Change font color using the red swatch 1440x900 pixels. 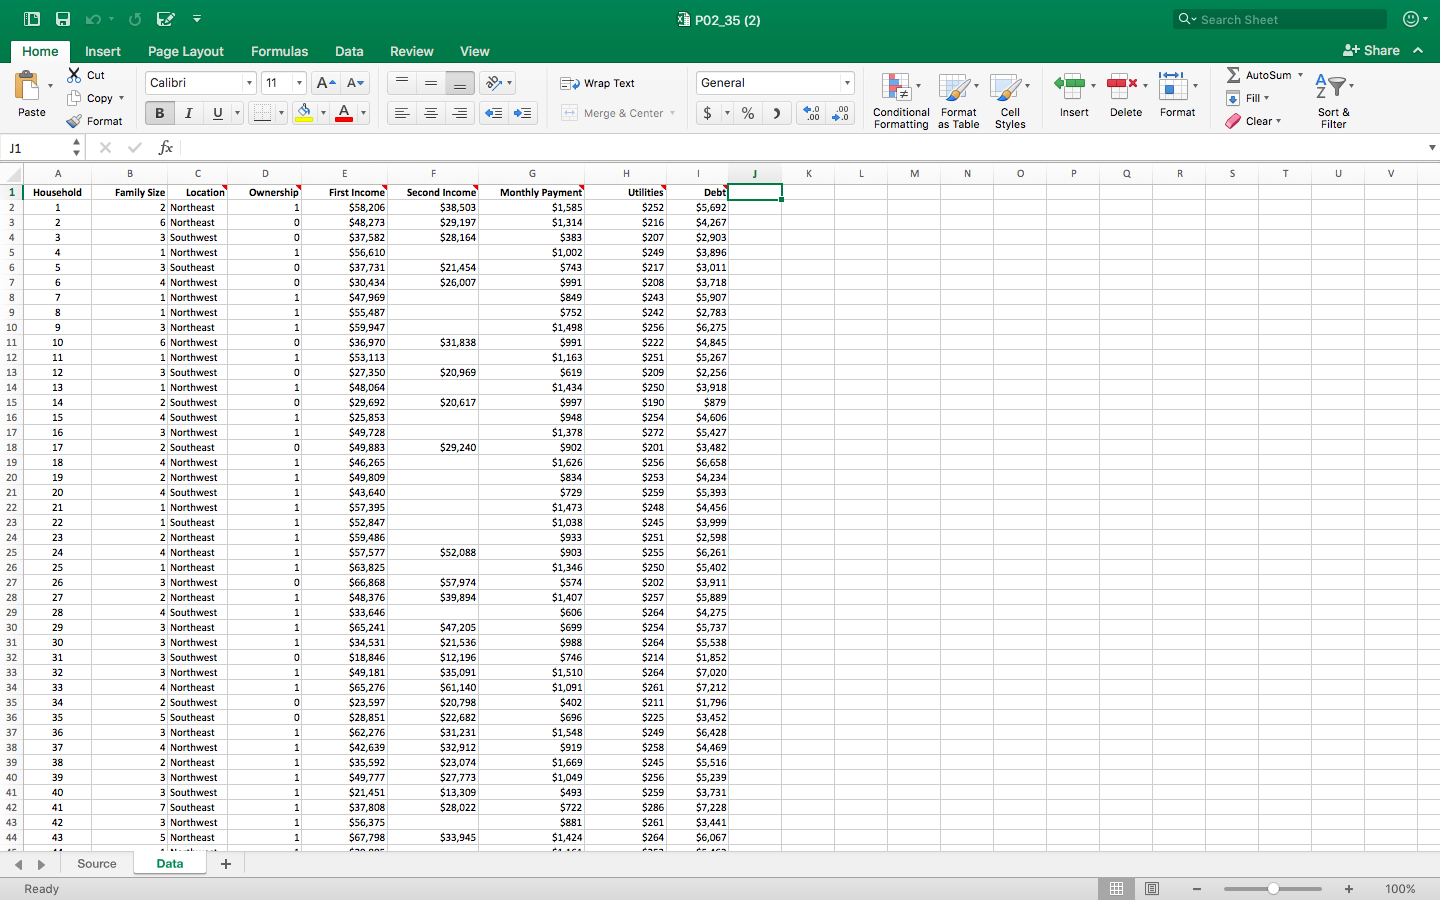pyautogui.click(x=345, y=113)
